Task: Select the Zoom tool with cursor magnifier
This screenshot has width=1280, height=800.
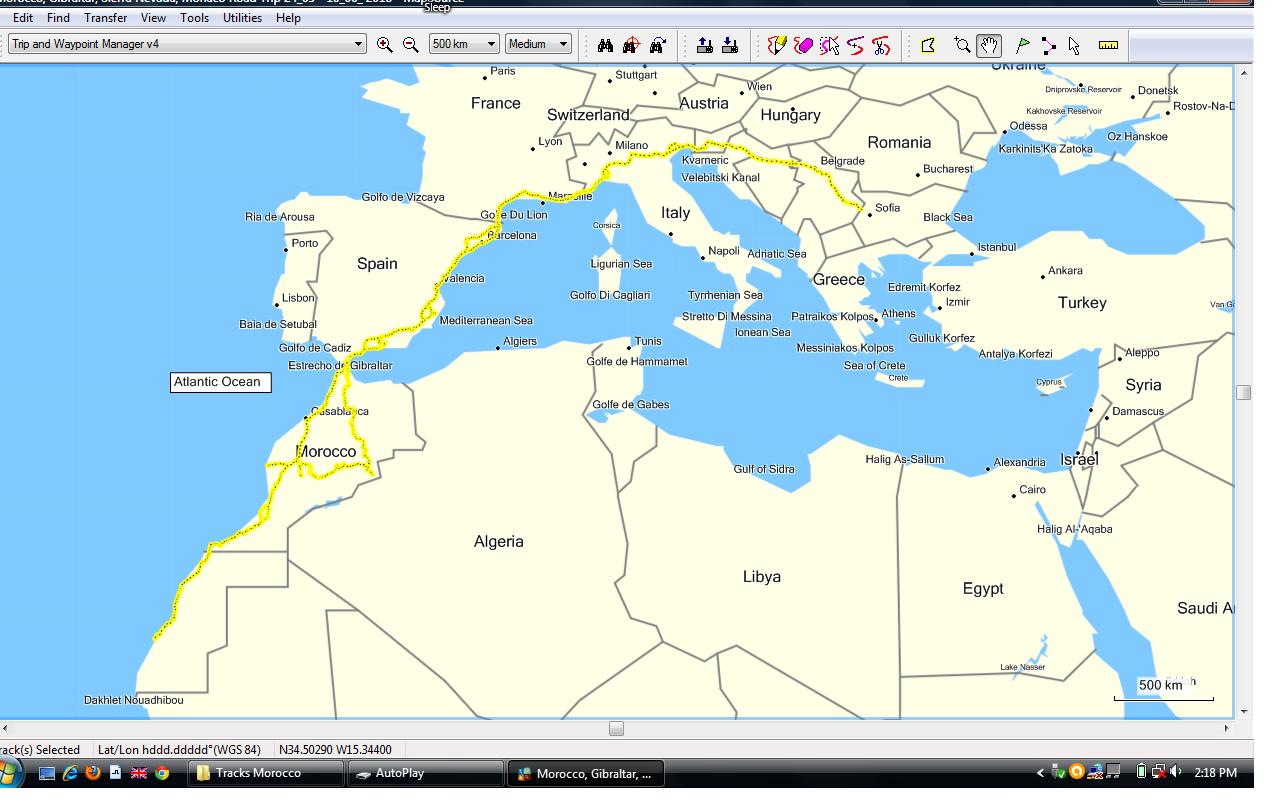Action: tap(962, 45)
